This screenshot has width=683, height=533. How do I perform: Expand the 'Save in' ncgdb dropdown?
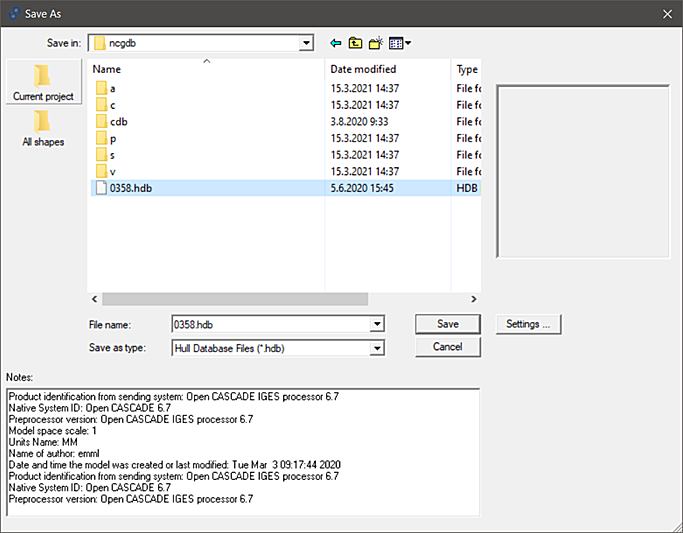point(306,43)
